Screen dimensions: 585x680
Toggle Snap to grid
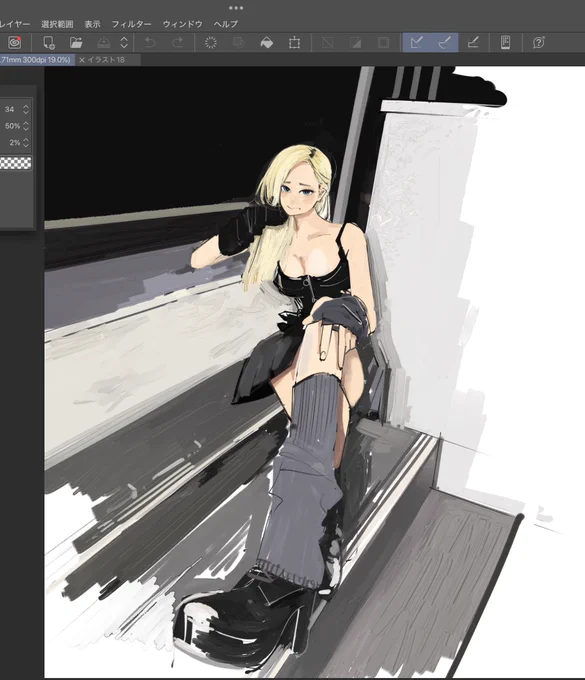tap(473, 42)
